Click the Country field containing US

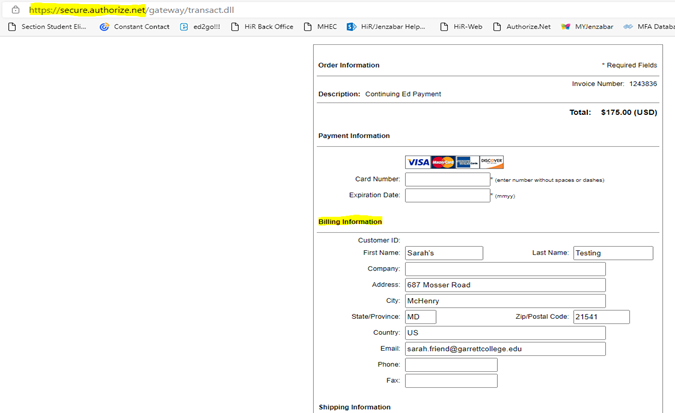point(505,333)
